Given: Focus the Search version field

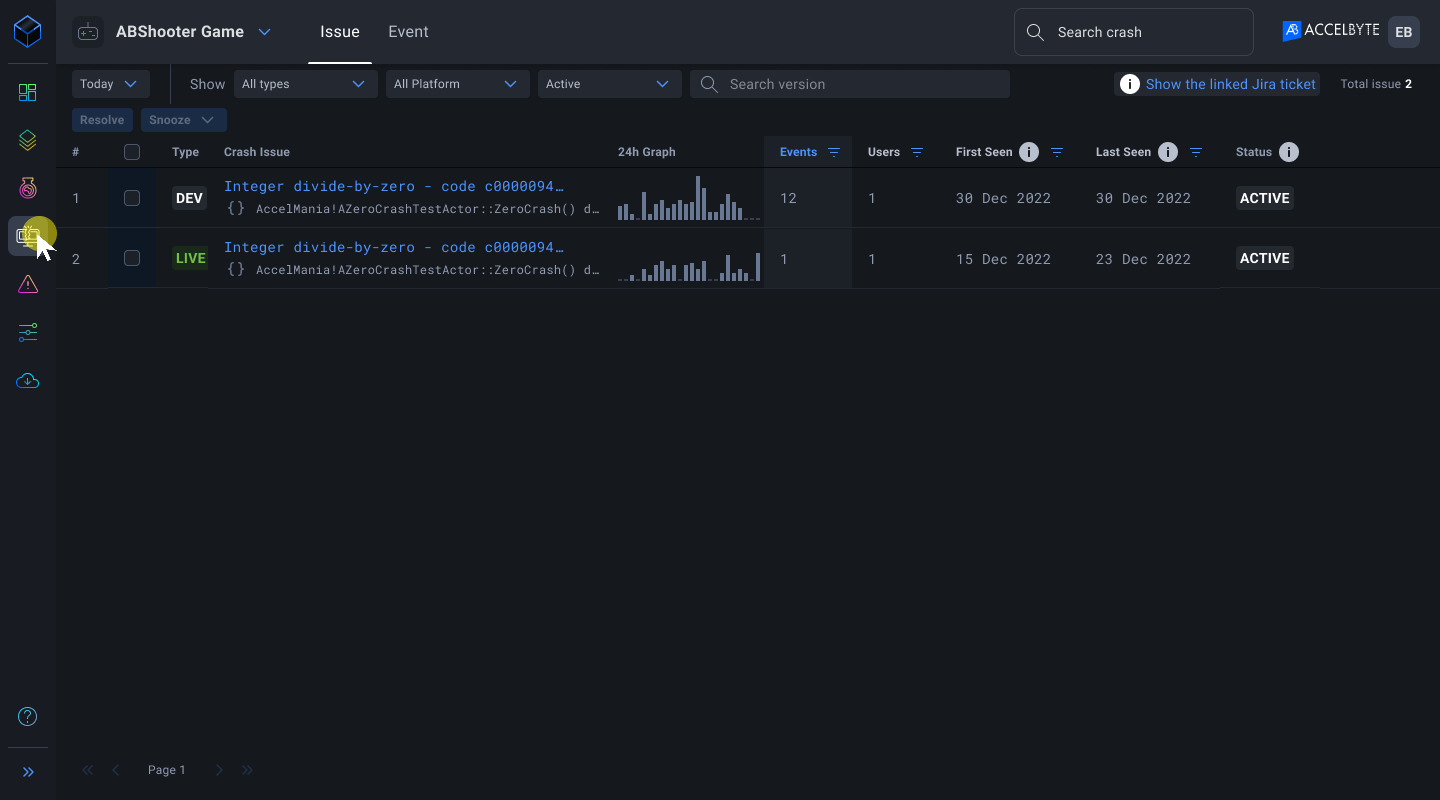Looking at the screenshot, I should coord(850,84).
